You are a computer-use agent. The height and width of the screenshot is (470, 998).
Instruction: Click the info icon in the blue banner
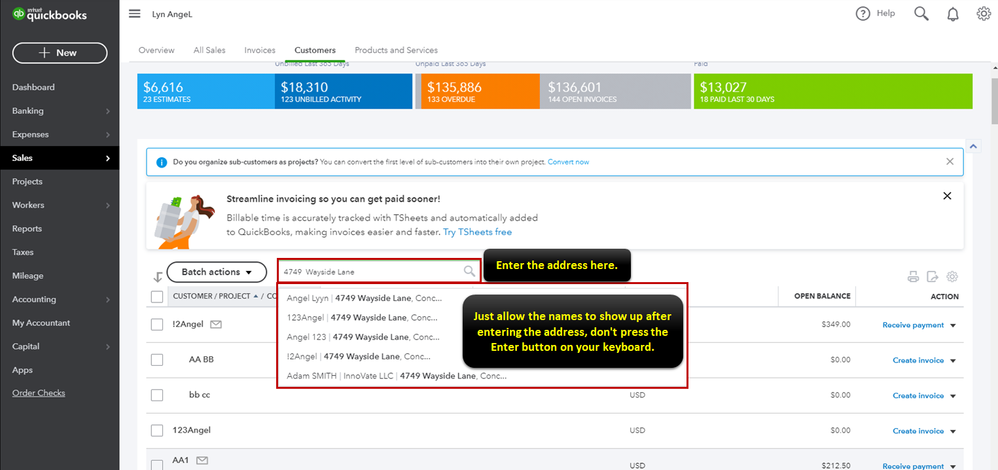pyautogui.click(x=162, y=162)
